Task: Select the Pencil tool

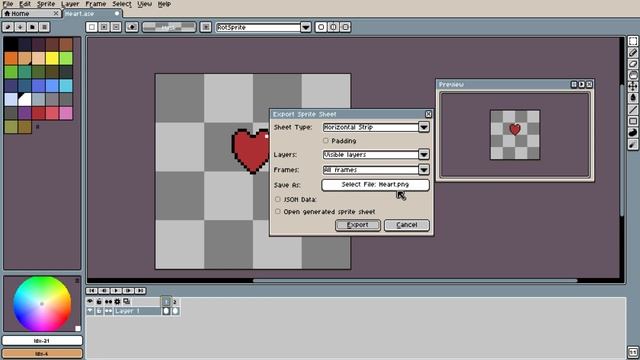Action: click(633, 53)
